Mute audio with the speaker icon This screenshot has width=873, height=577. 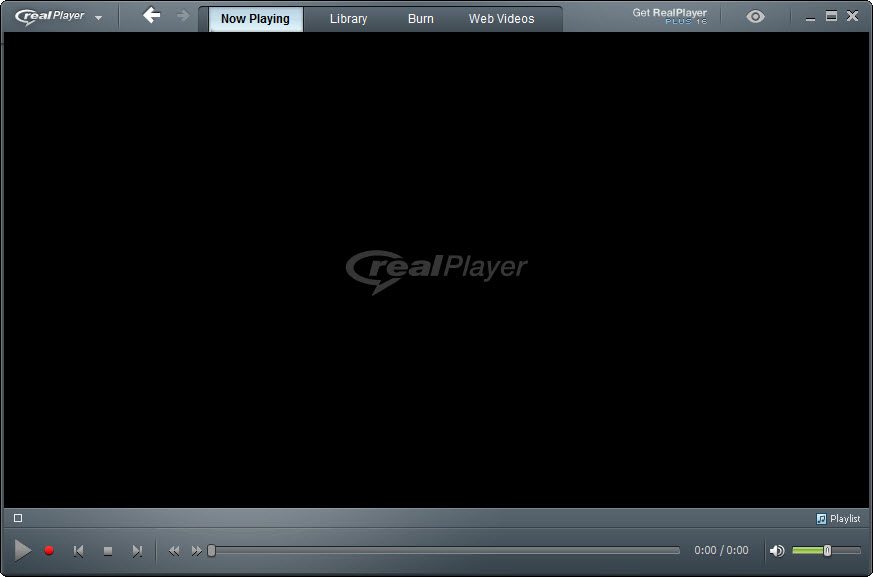(777, 551)
